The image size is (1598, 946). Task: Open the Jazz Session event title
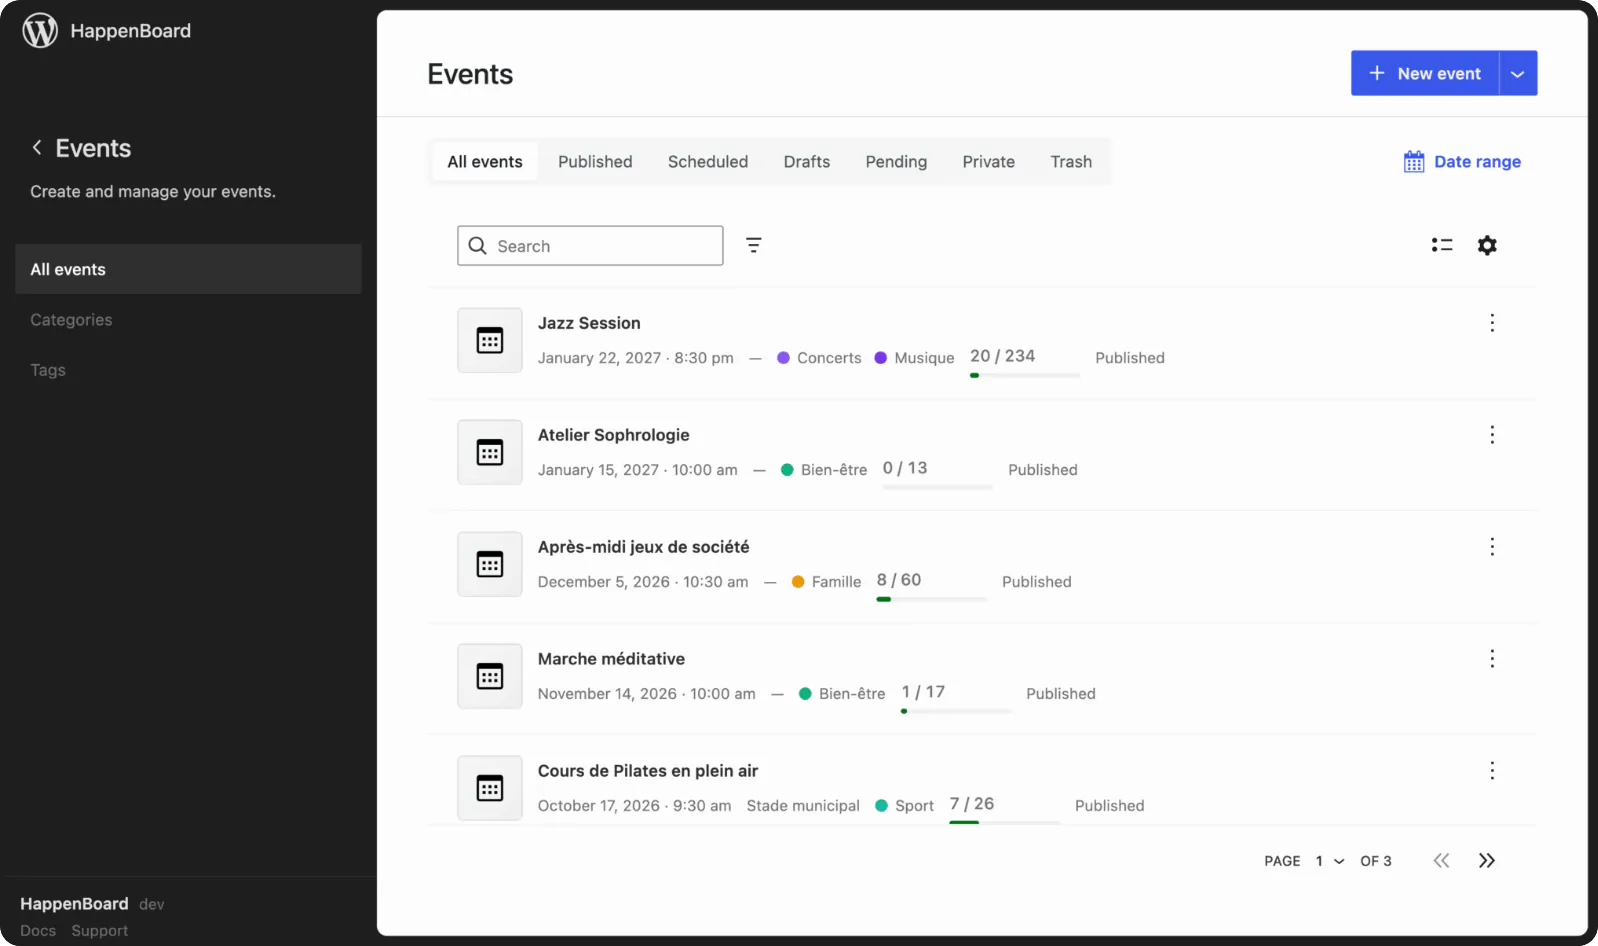click(589, 323)
